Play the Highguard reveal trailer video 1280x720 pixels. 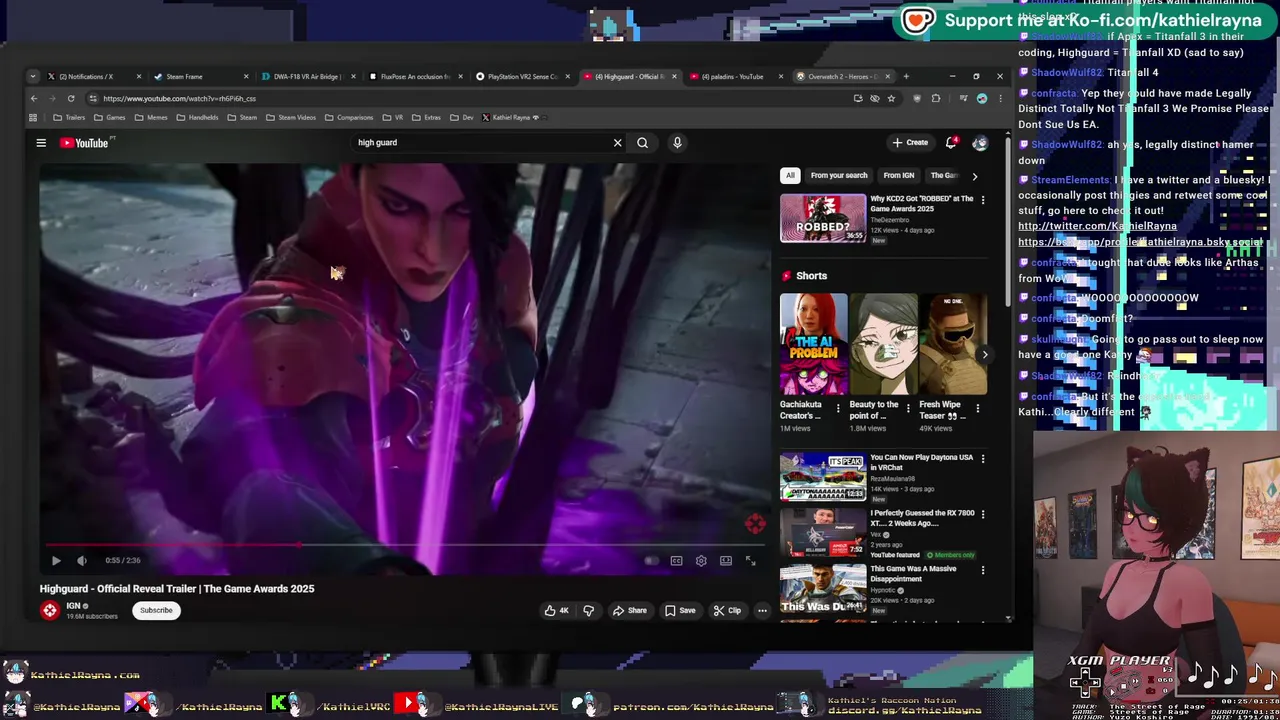(x=56, y=561)
